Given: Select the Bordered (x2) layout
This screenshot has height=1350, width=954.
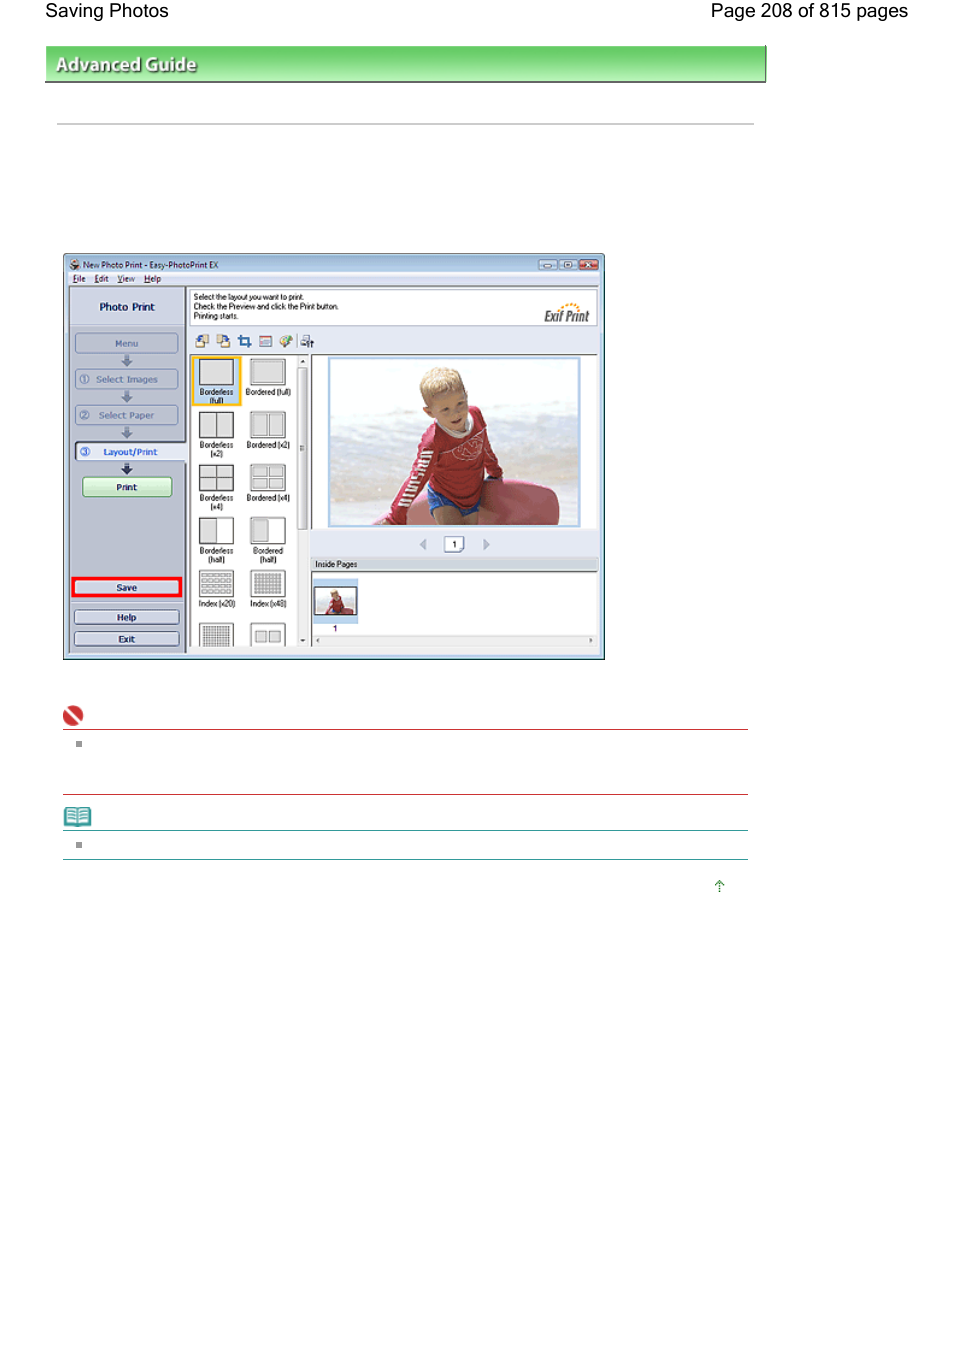Looking at the screenshot, I should click(268, 430).
